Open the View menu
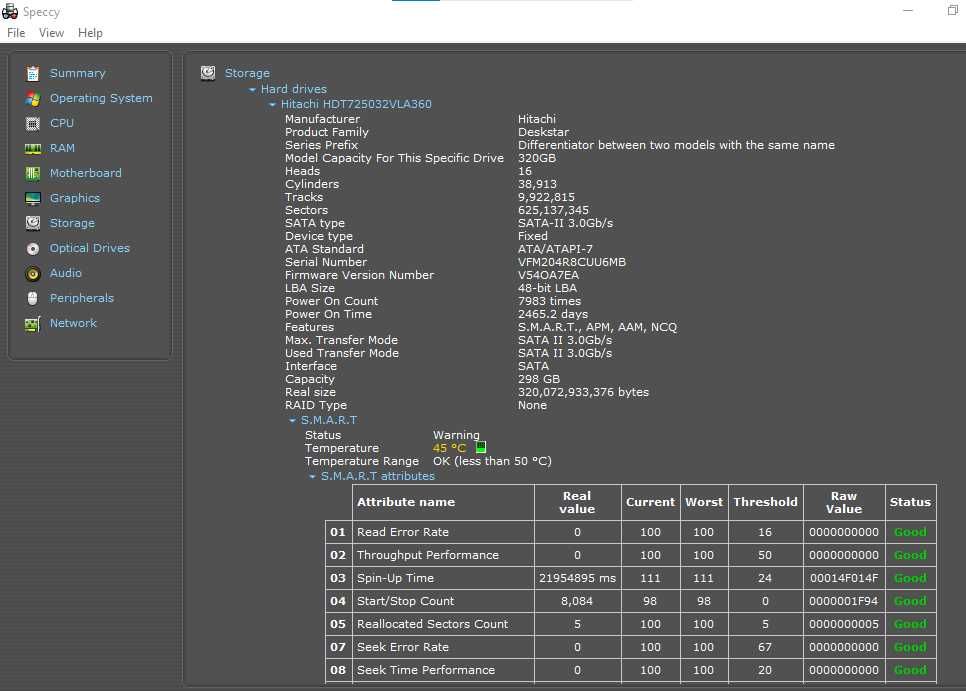Screen dimensions: 966x691 click(x=51, y=33)
